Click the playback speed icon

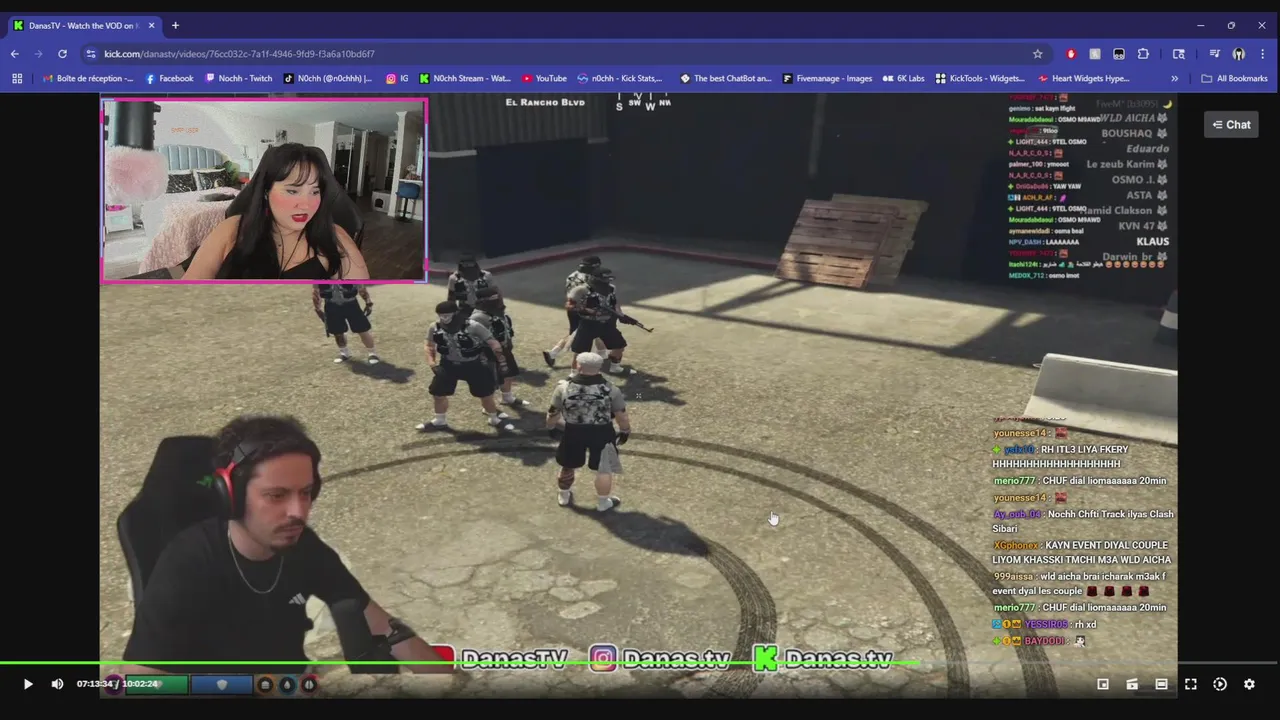coord(1220,684)
